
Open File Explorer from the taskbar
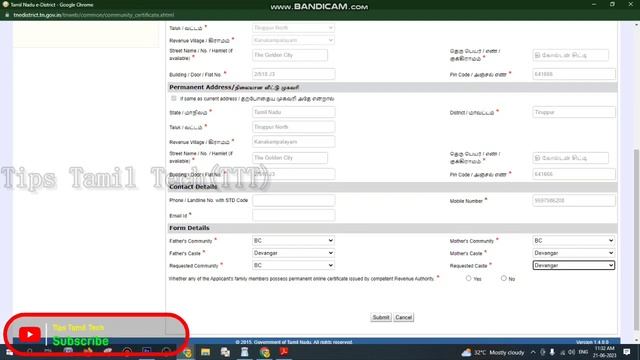coord(205,353)
